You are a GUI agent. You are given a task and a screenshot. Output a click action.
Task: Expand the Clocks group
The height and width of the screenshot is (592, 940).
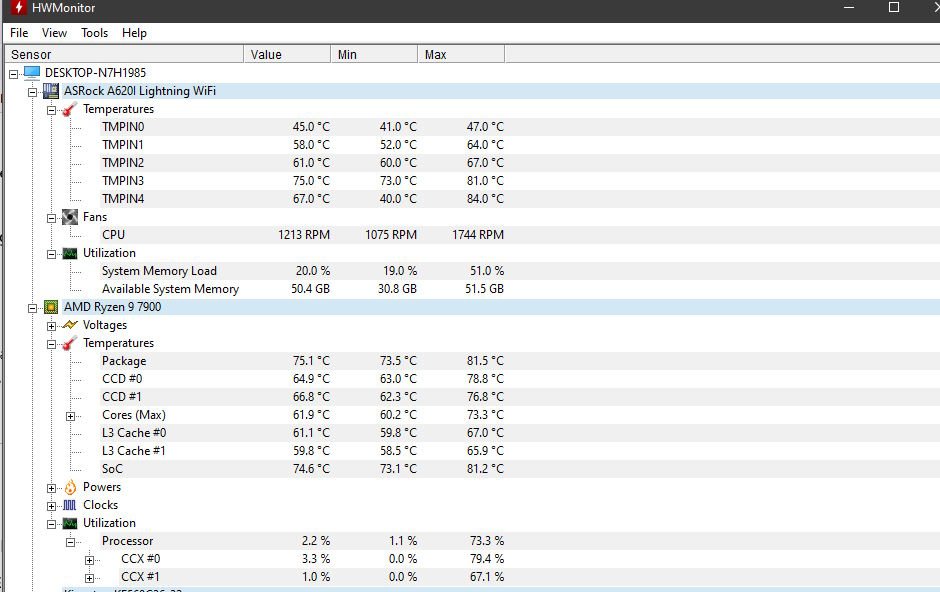click(52, 506)
